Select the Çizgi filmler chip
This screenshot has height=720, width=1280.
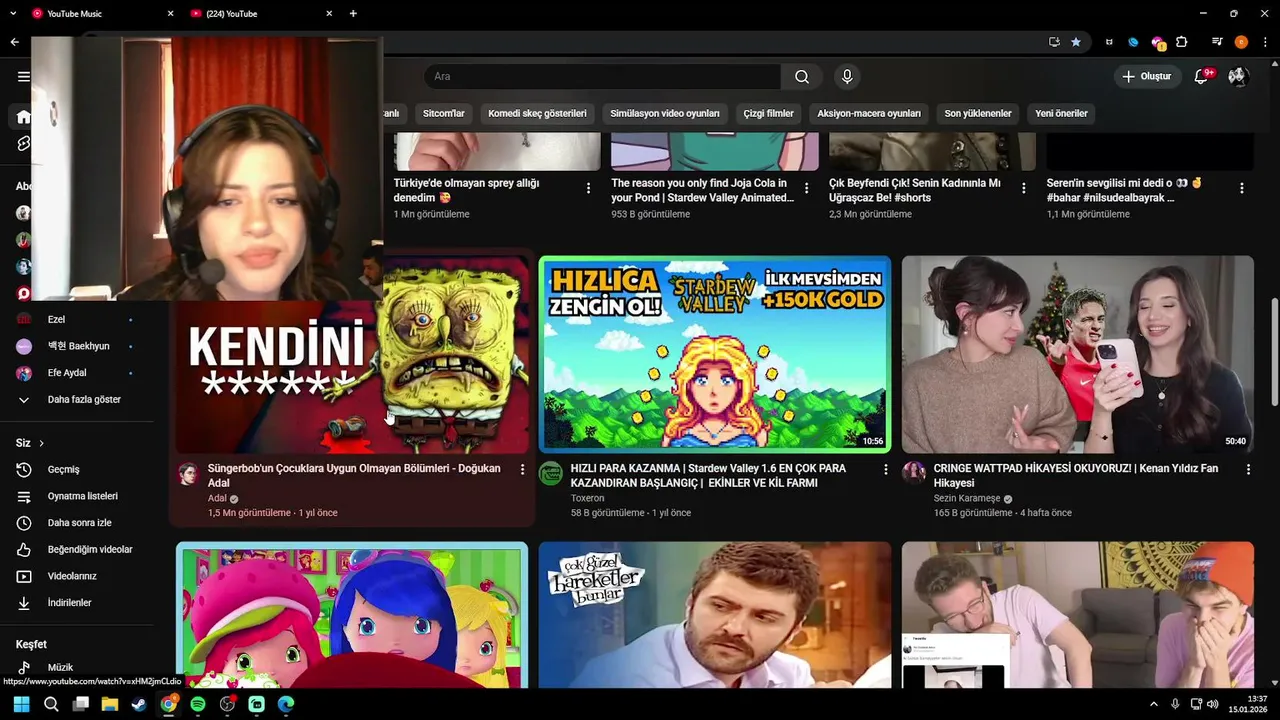[x=768, y=113]
